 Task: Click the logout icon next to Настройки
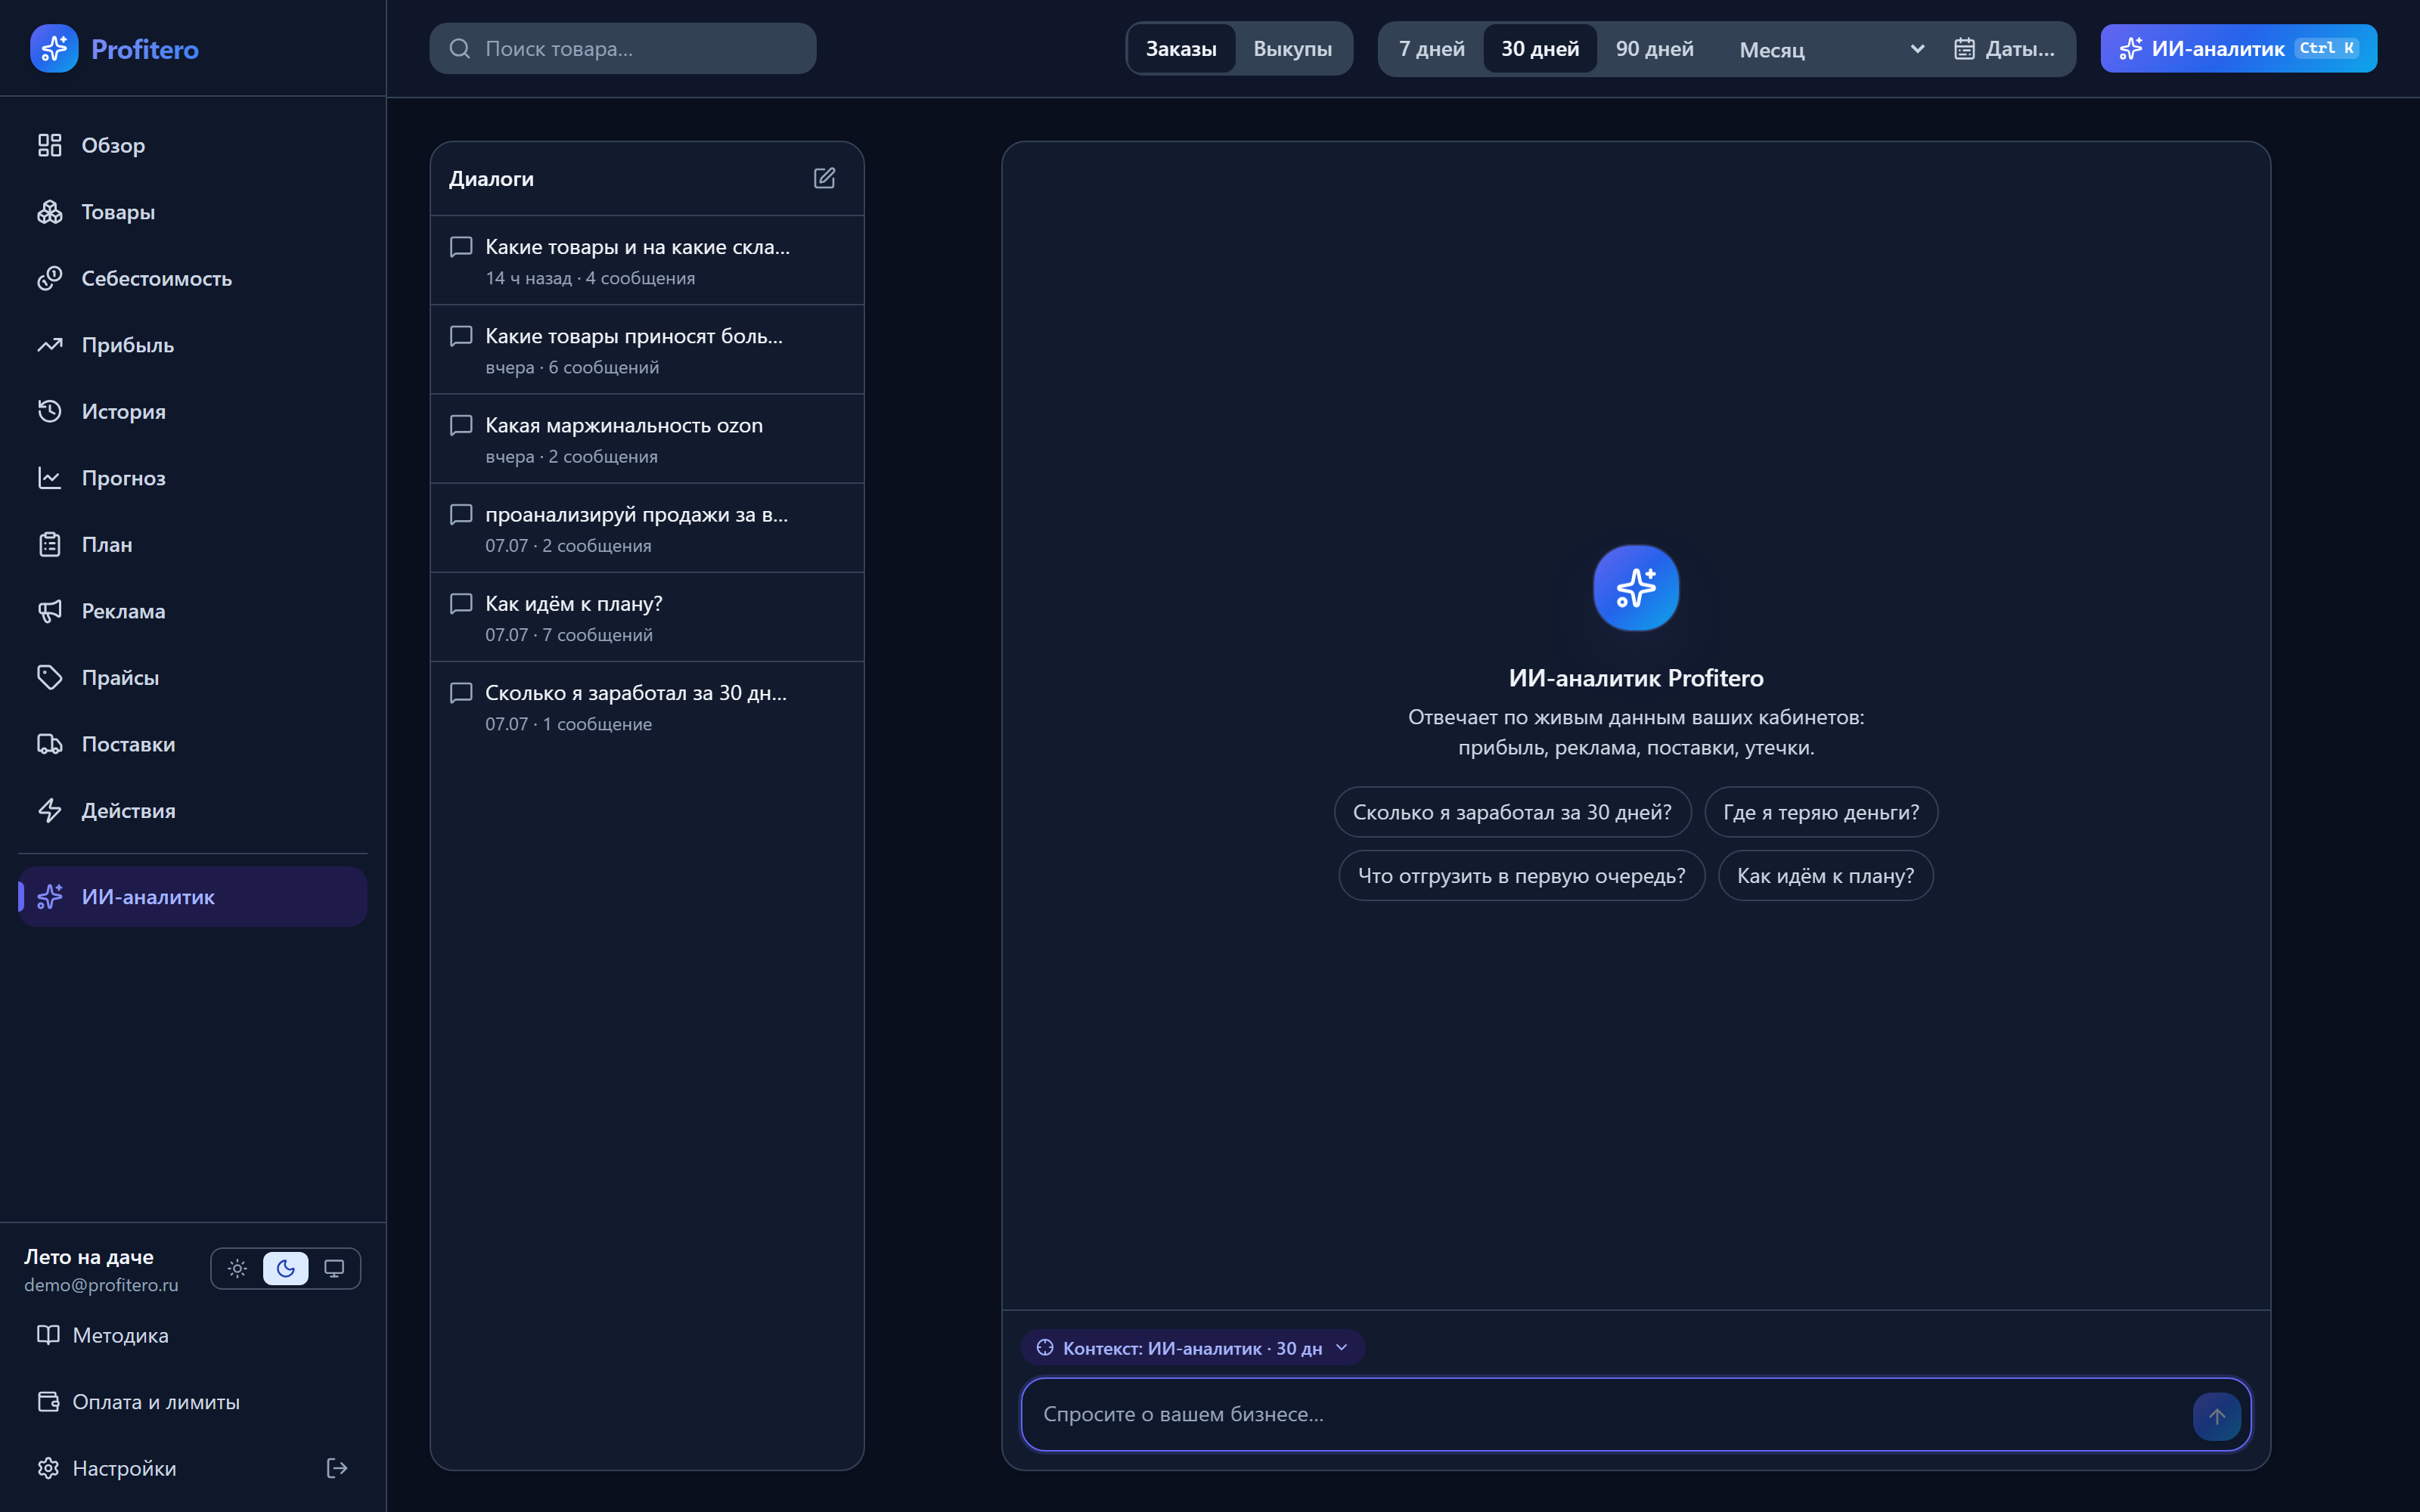click(x=337, y=1468)
